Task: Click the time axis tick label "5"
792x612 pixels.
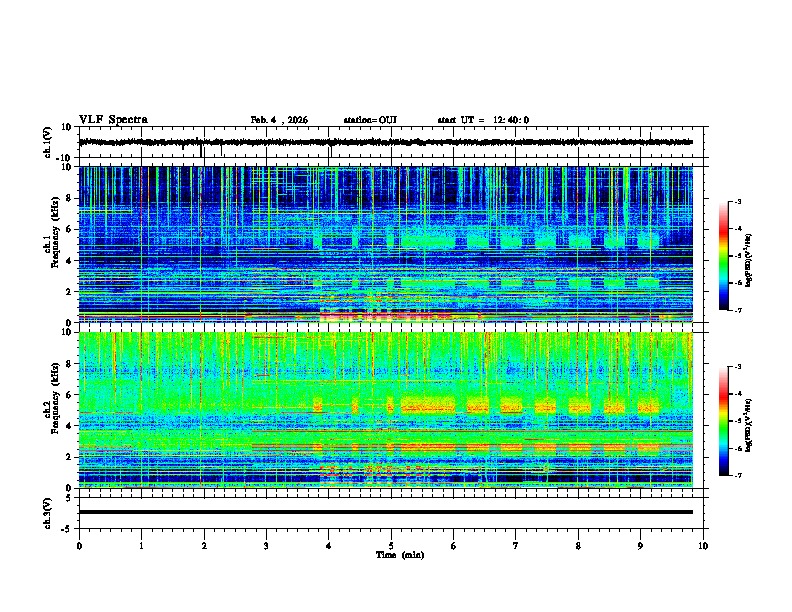Action: coord(391,546)
